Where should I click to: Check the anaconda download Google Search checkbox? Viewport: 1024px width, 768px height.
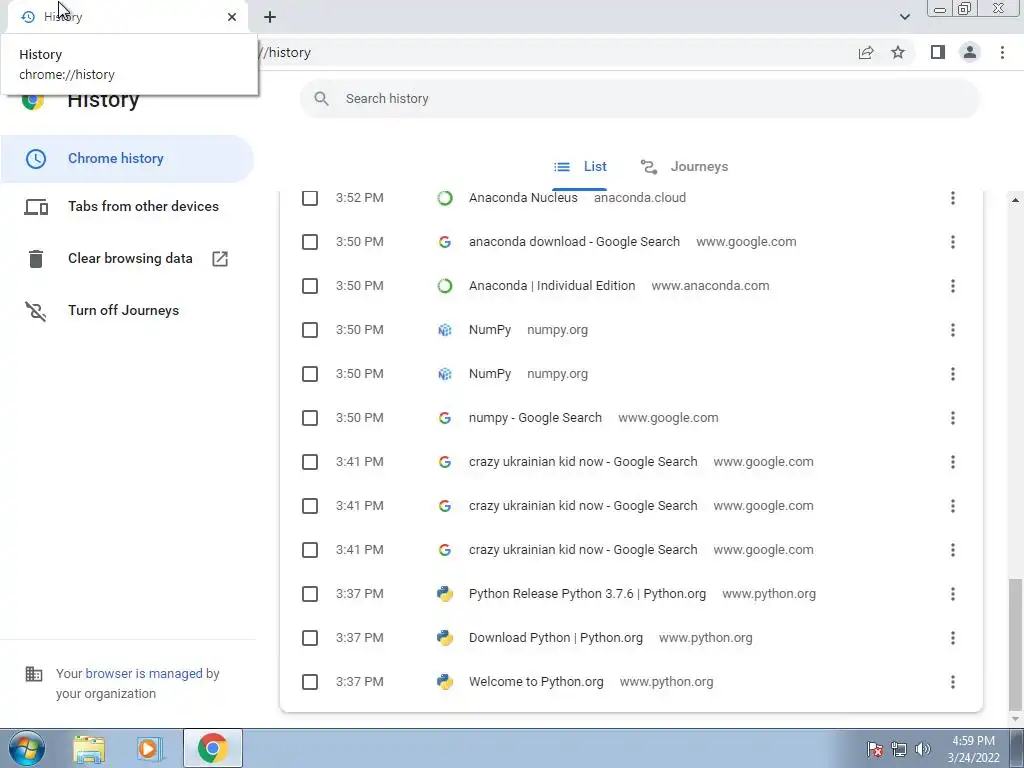click(310, 242)
